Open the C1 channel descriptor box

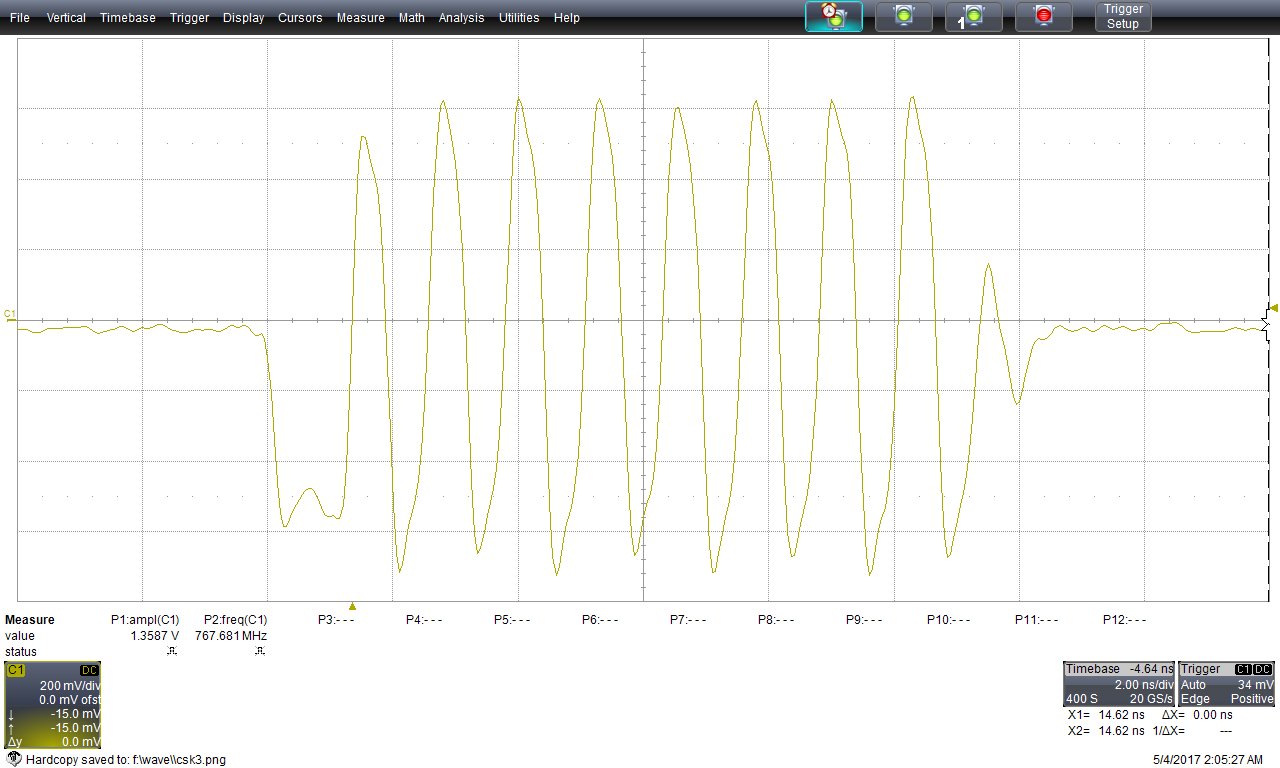point(52,705)
